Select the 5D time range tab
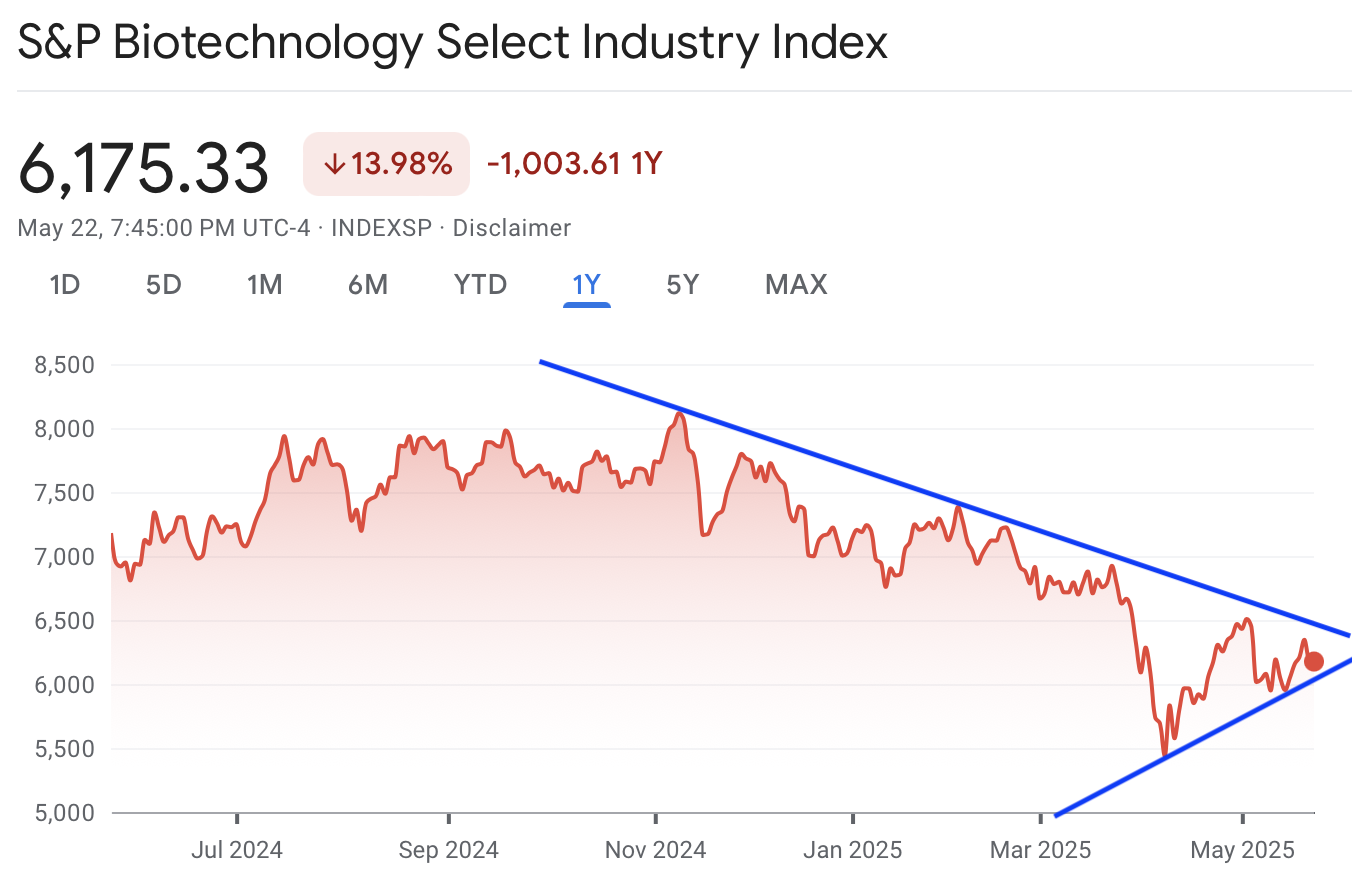1352x878 pixels. coord(164,285)
